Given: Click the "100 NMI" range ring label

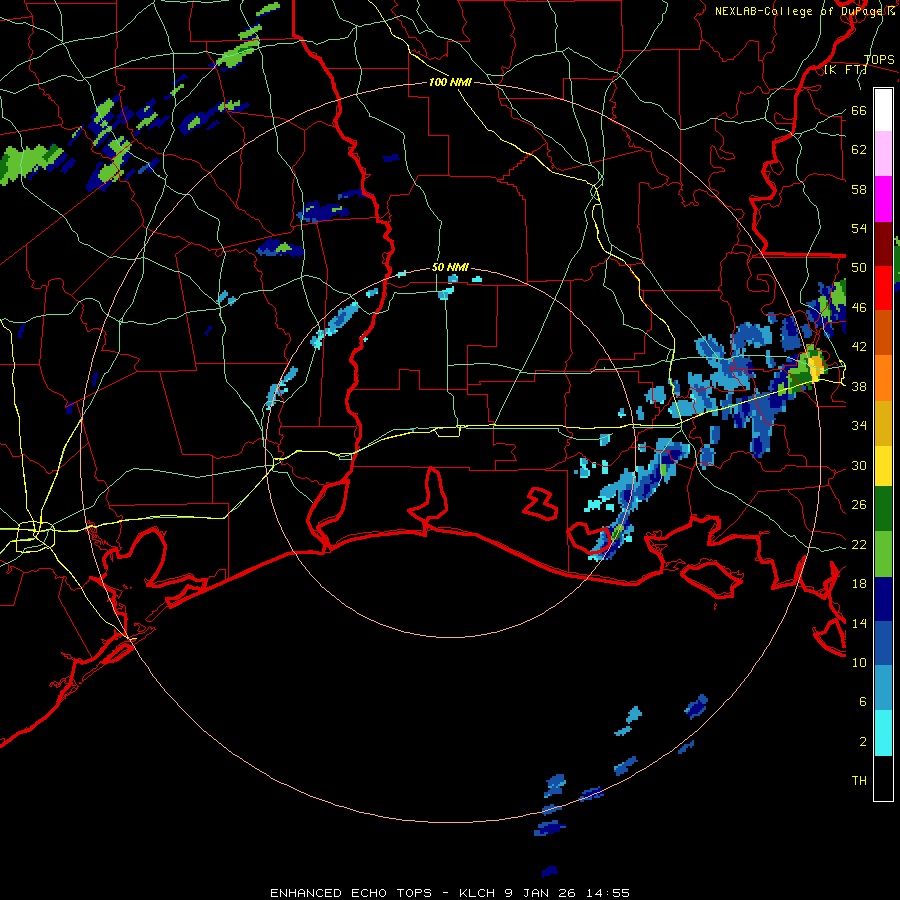Looking at the screenshot, I should [x=450, y=82].
